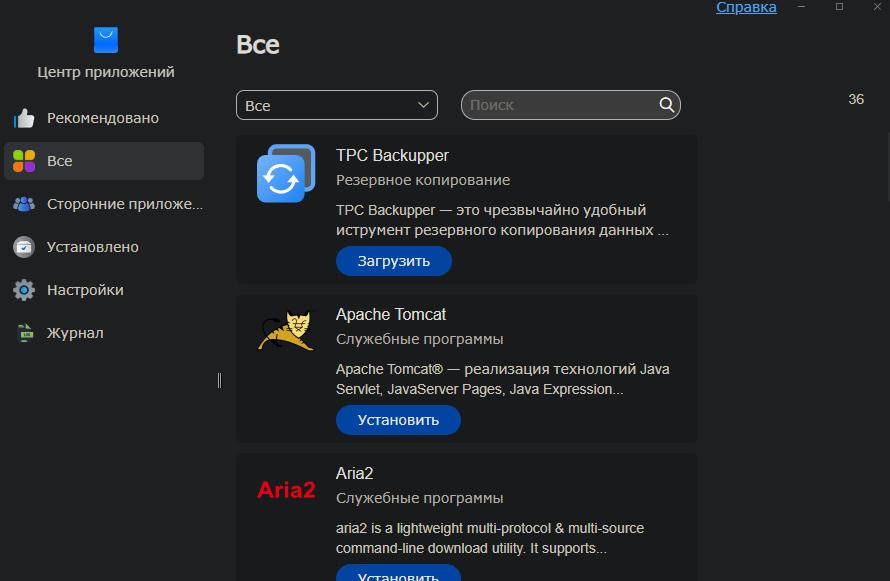Click Загрузить for TPC Backupper

click(x=394, y=261)
